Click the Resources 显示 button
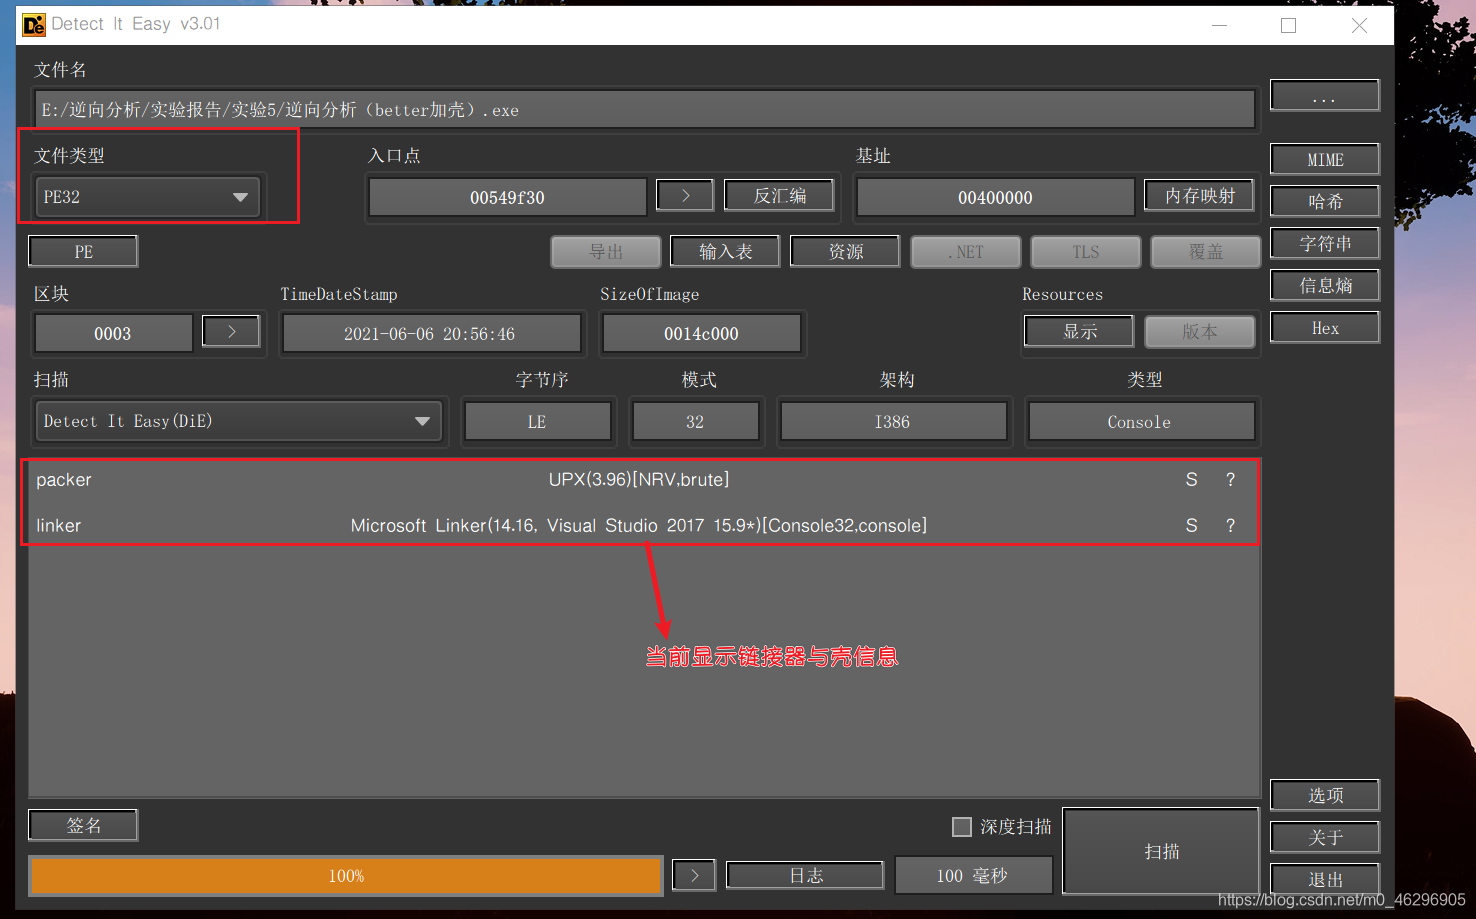This screenshot has width=1476, height=919. click(1080, 331)
